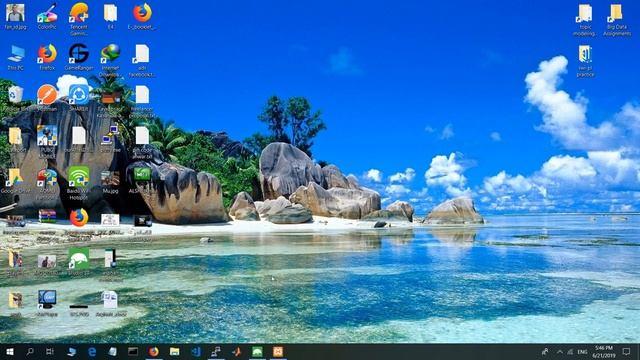Select the green WiFi monitor icon
This screenshot has width=640, height=360.
point(142,180)
